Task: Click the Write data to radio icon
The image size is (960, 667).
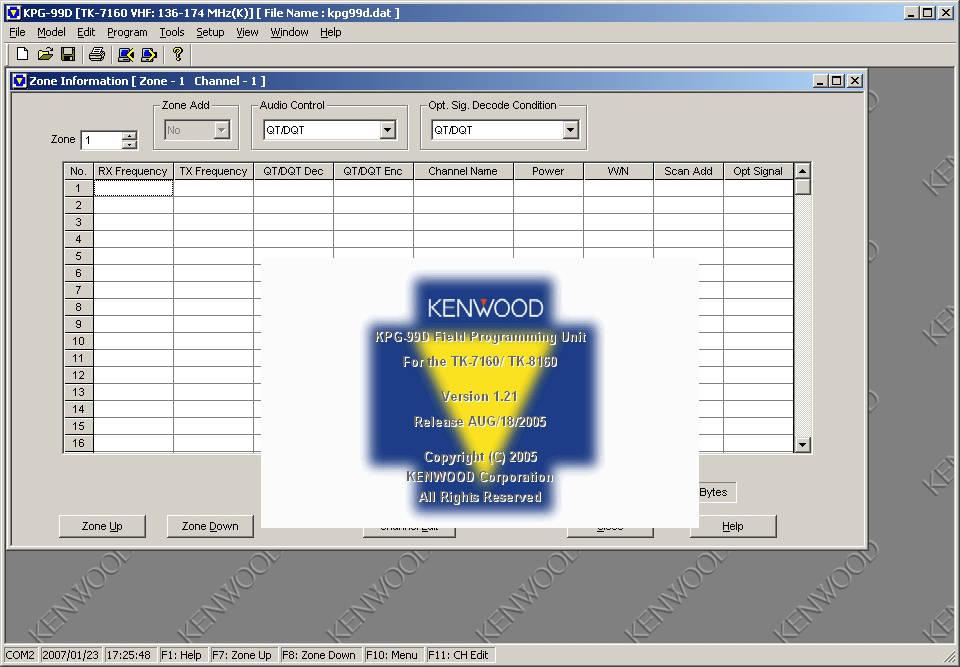Action: (149, 55)
